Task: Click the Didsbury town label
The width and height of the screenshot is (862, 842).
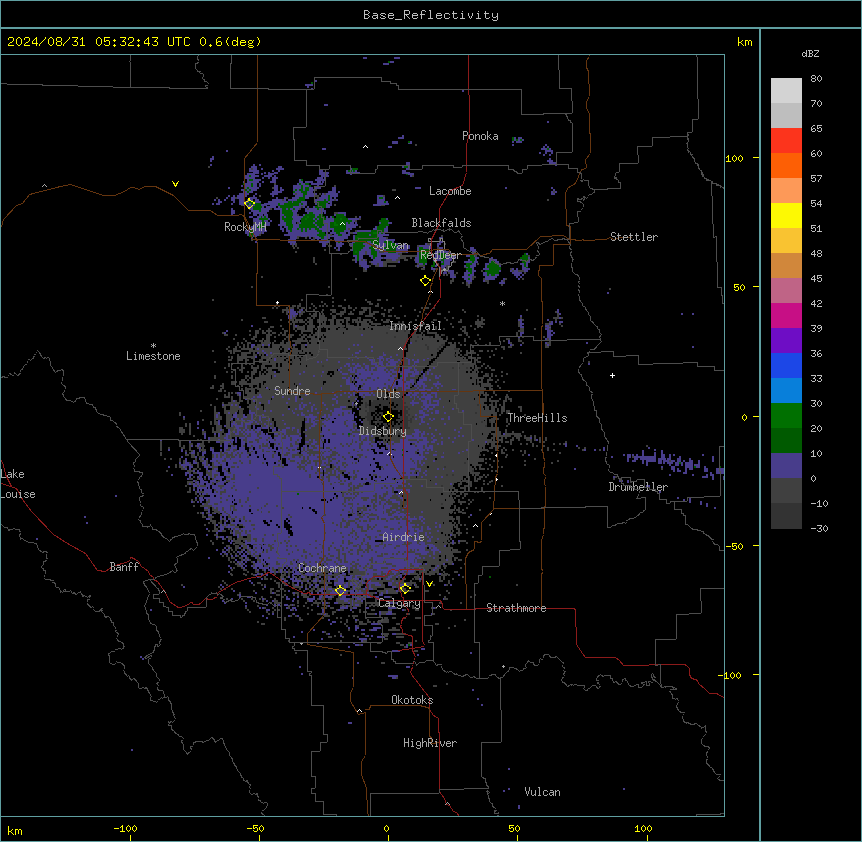Action: point(383,431)
